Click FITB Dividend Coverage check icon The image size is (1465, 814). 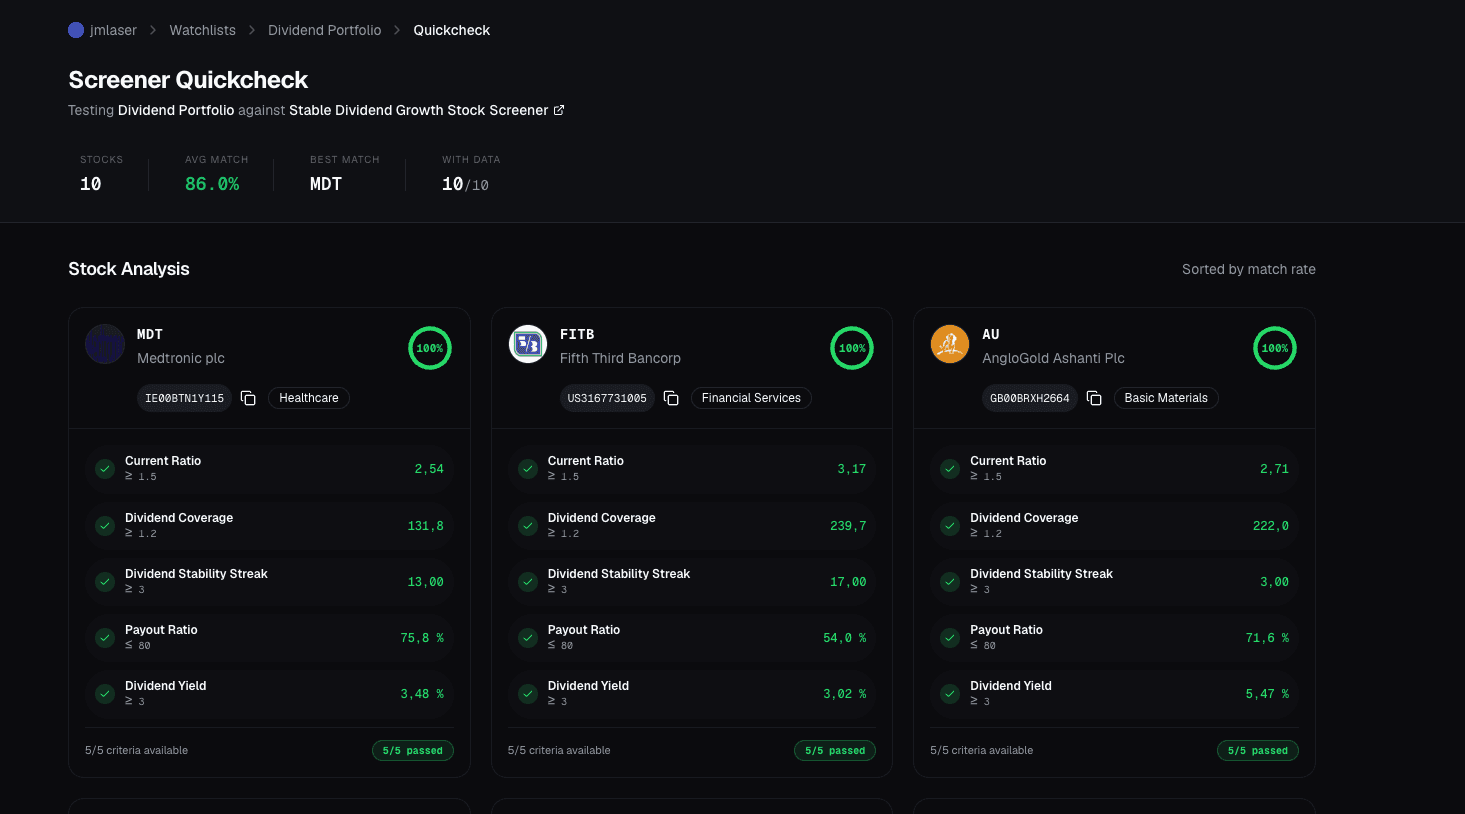click(x=528, y=526)
